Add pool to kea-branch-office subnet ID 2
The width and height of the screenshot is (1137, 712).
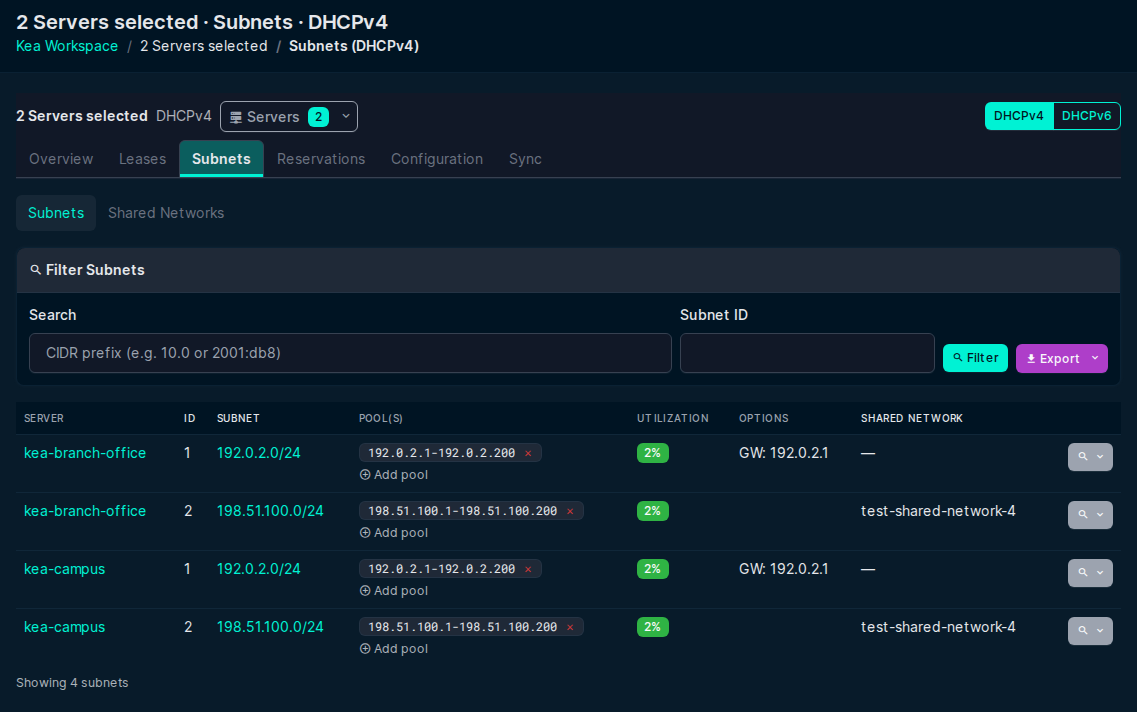click(x=394, y=533)
